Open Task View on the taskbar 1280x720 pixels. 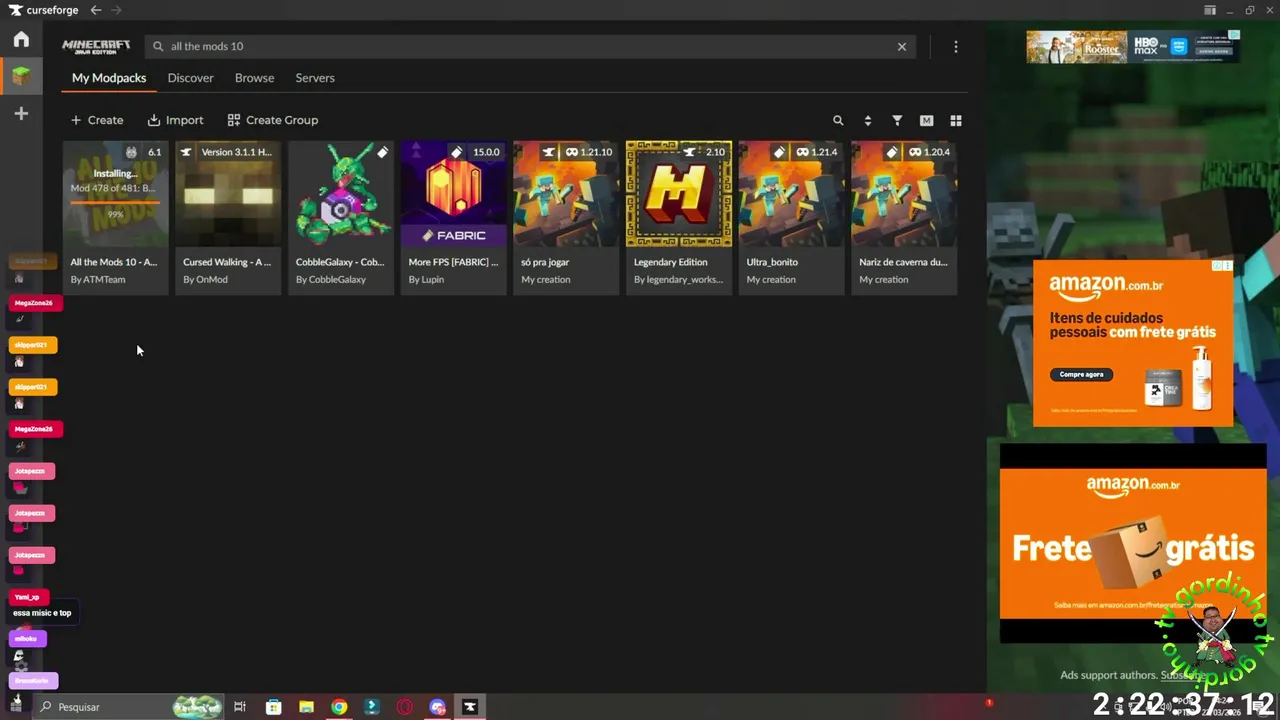240,707
